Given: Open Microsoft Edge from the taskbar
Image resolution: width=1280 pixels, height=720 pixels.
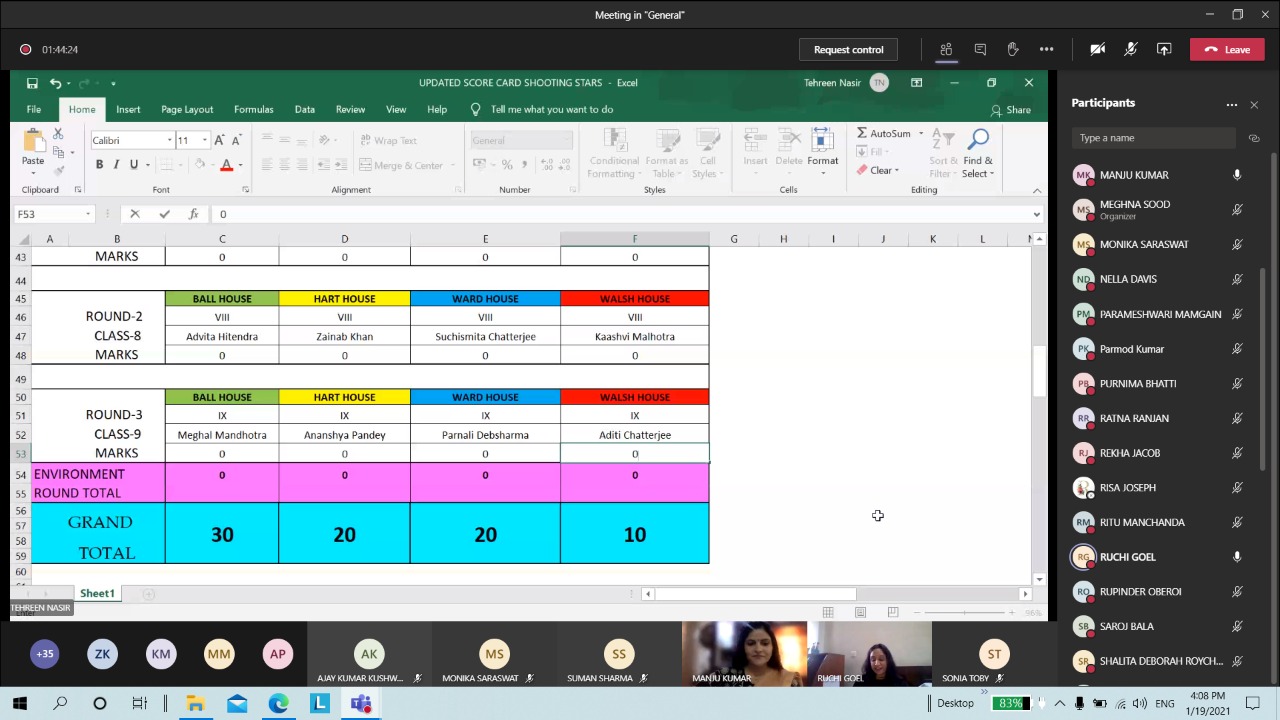Looking at the screenshot, I should click(278, 703).
